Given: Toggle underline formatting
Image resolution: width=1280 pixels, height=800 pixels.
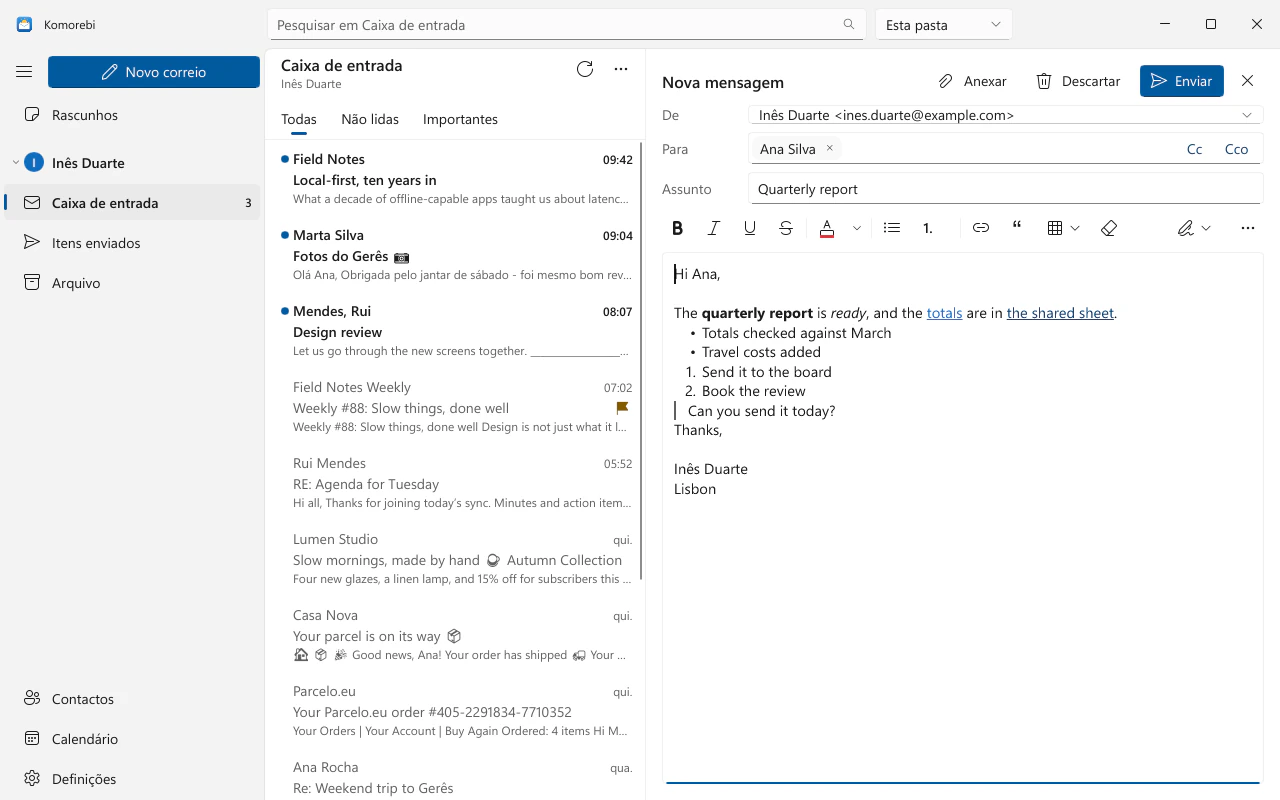Looking at the screenshot, I should pyautogui.click(x=750, y=228).
